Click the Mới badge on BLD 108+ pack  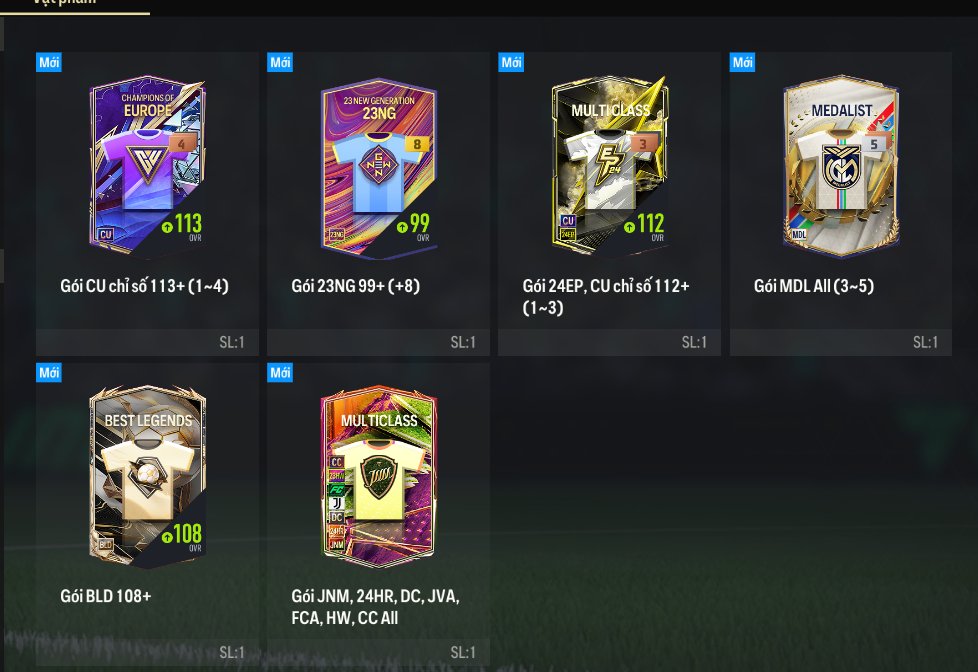click(49, 373)
